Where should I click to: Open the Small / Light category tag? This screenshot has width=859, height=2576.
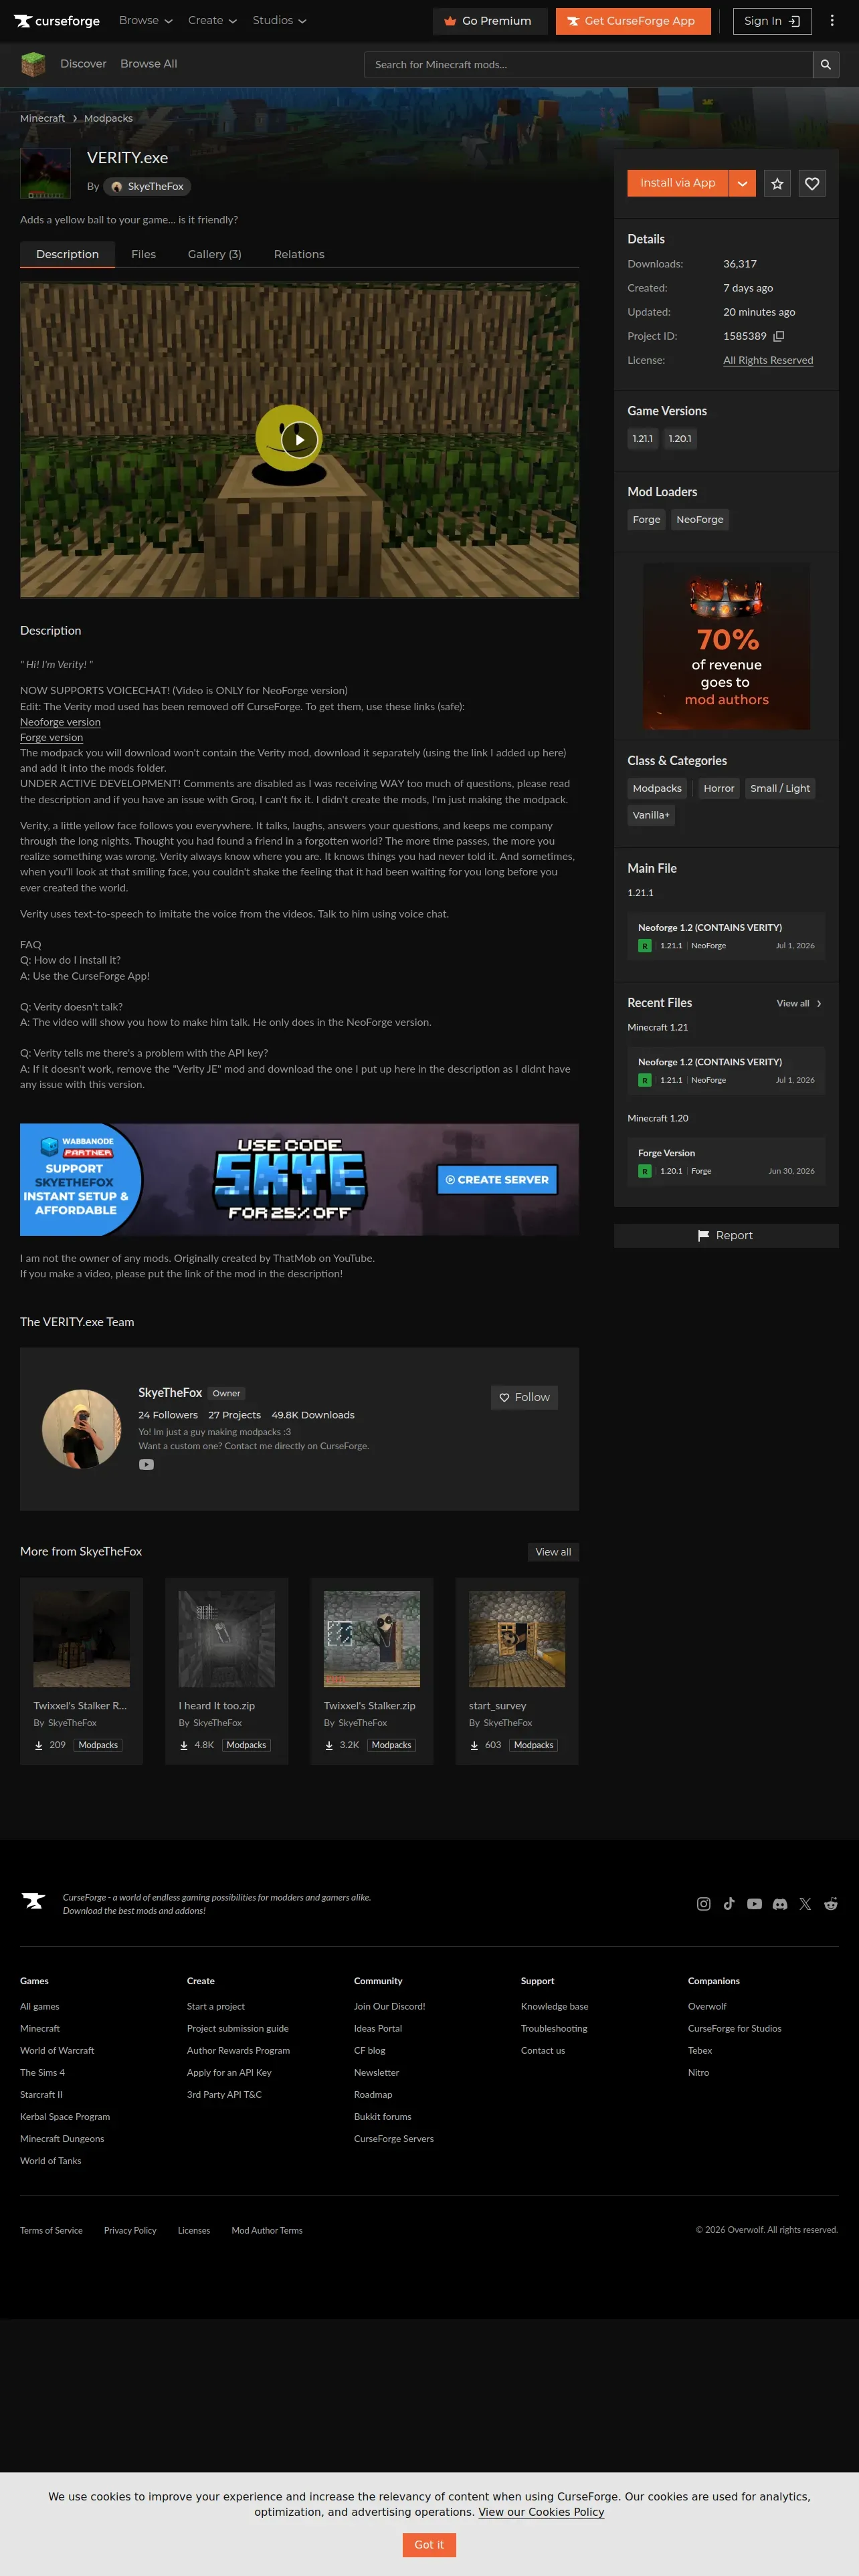780,789
